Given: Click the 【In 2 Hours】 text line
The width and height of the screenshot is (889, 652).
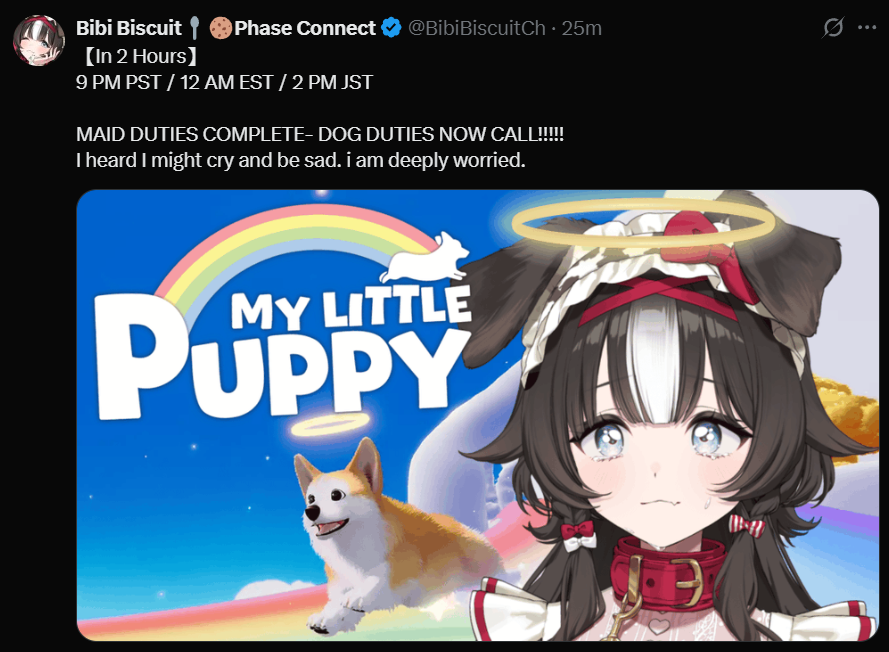Looking at the screenshot, I should [x=137, y=56].
